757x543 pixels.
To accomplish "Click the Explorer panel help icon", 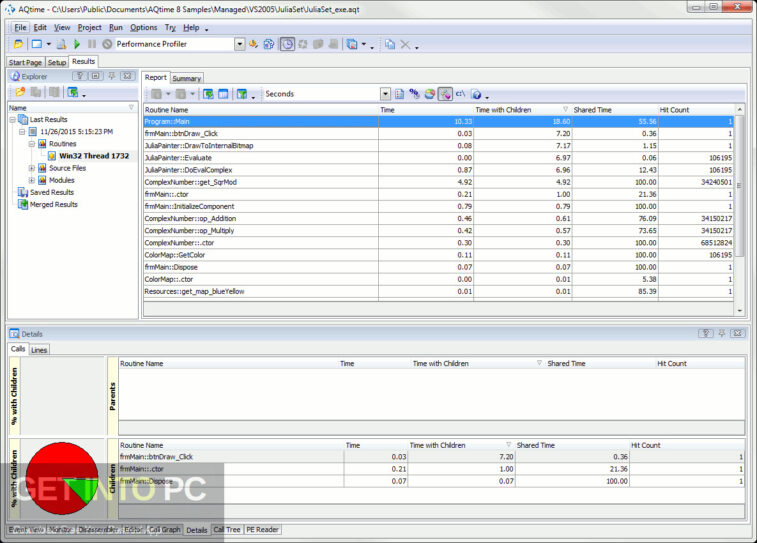I will (x=80, y=76).
